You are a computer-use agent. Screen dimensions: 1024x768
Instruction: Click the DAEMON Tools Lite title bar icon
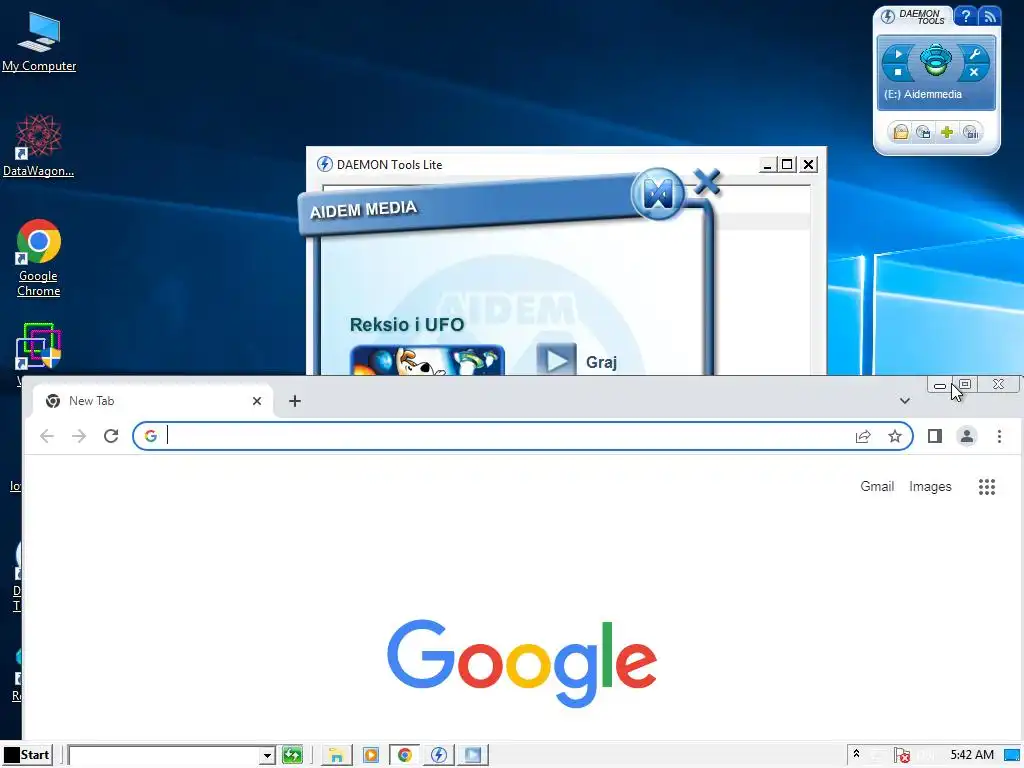[325, 164]
